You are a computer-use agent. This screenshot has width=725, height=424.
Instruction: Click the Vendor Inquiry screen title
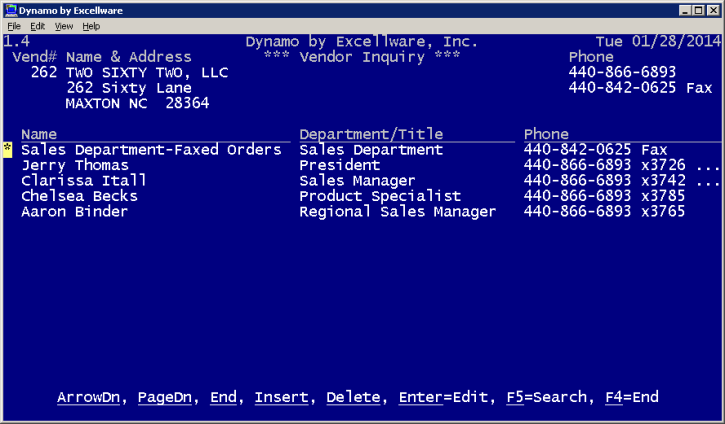pyautogui.click(x=362, y=57)
